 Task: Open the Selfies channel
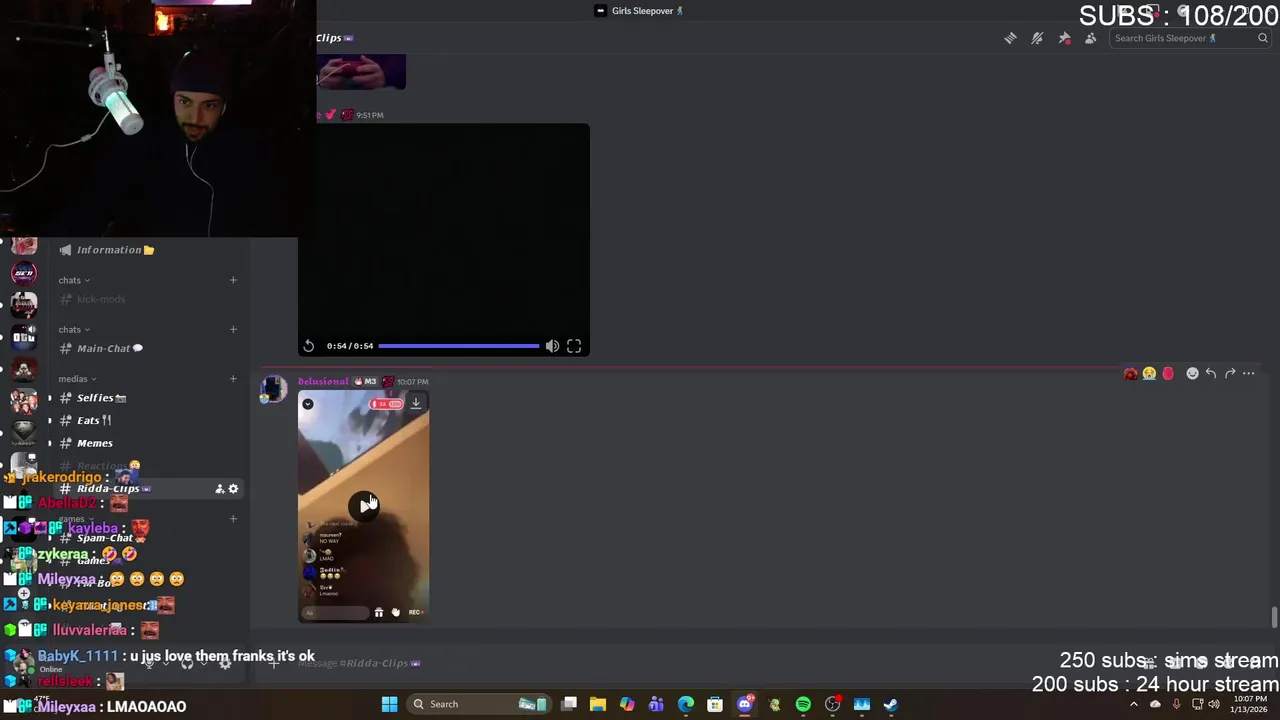pyautogui.click(x=145, y=398)
